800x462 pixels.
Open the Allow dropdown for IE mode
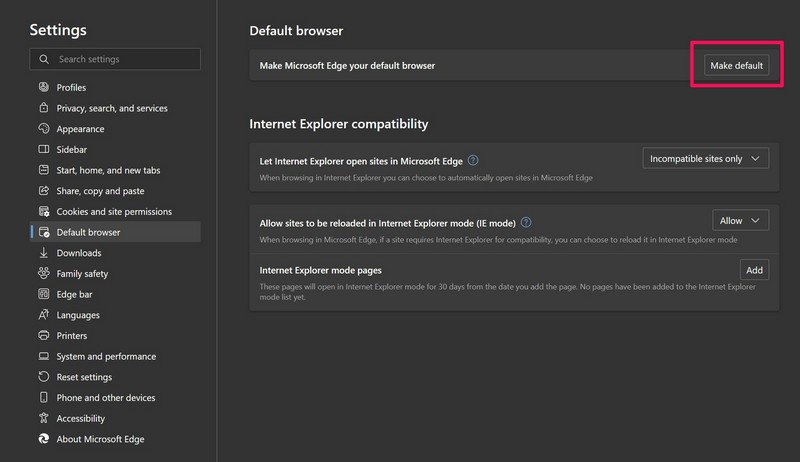pos(740,221)
